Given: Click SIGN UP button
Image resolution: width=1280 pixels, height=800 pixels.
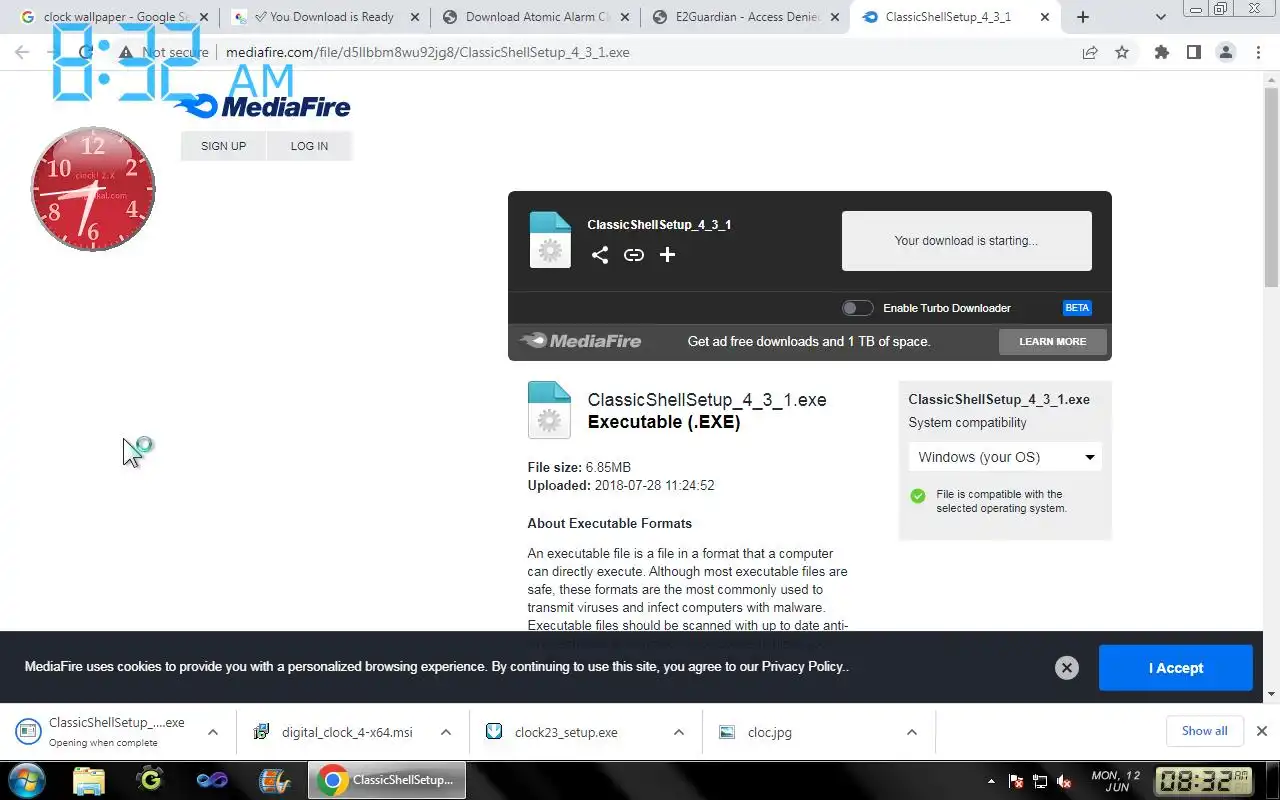Looking at the screenshot, I should 223,146.
